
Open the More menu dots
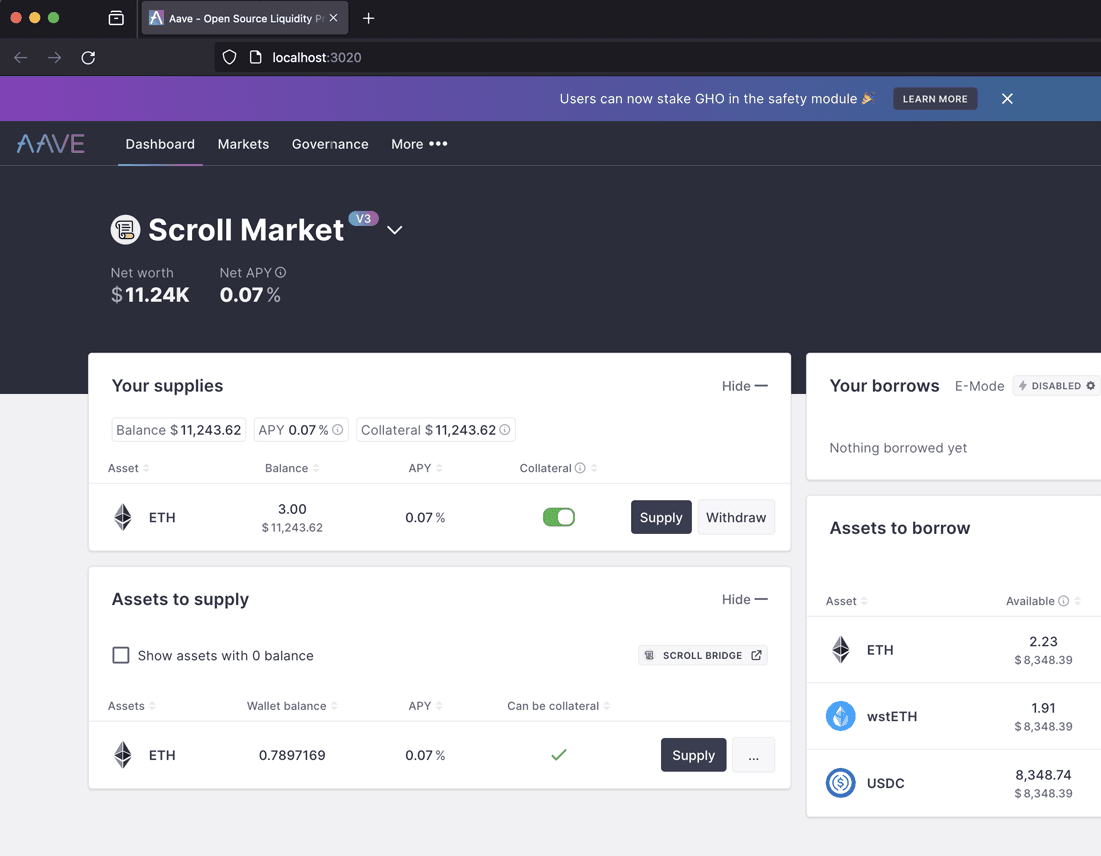click(x=438, y=143)
